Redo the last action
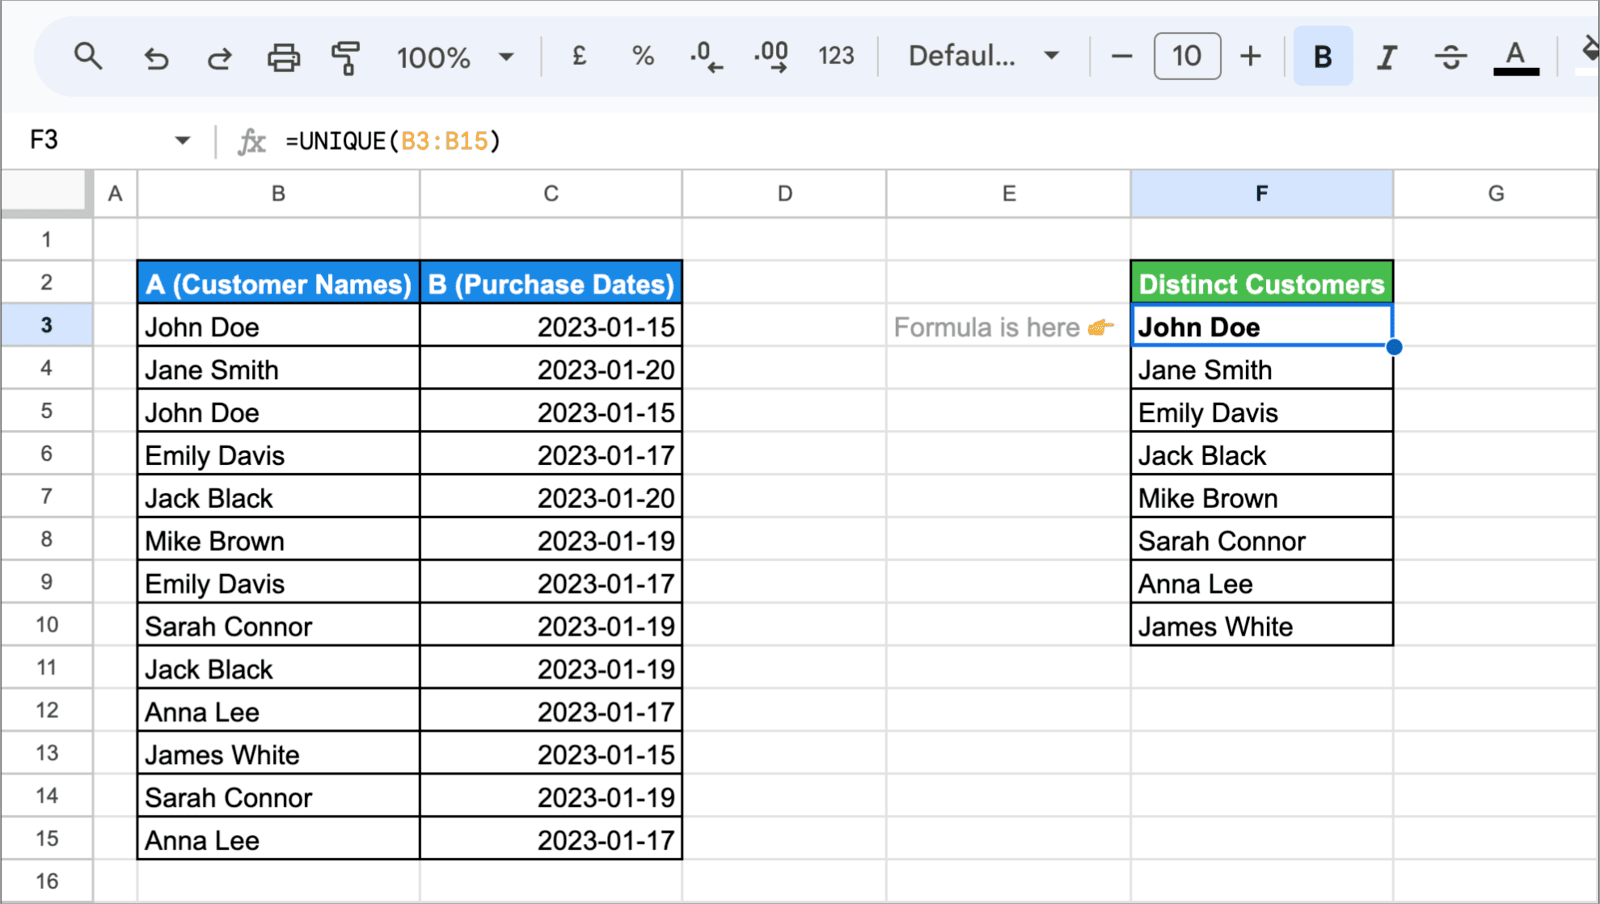This screenshot has width=1600, height=904. [x=219, y=57]
